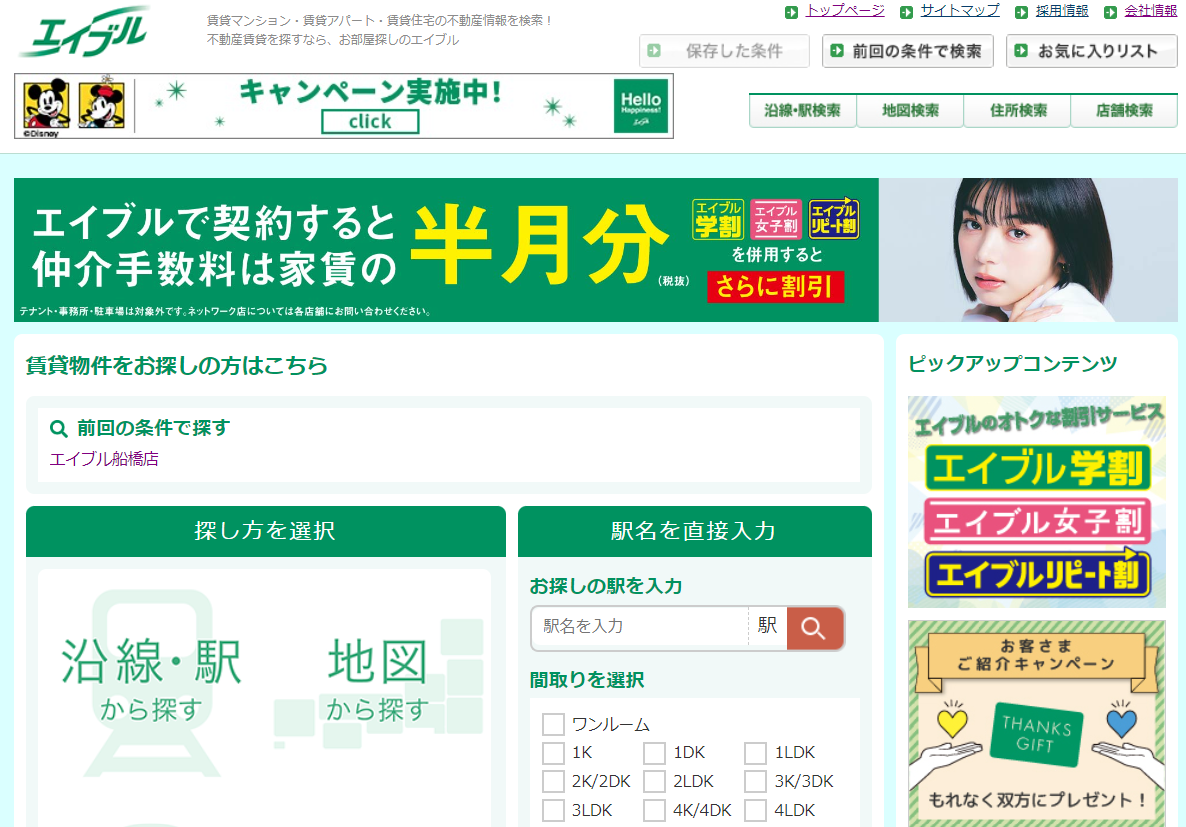Viewport: 1186px width, 827px height.
Task: Click the 探し方を選択 header
Action: [x=265, y=531]
